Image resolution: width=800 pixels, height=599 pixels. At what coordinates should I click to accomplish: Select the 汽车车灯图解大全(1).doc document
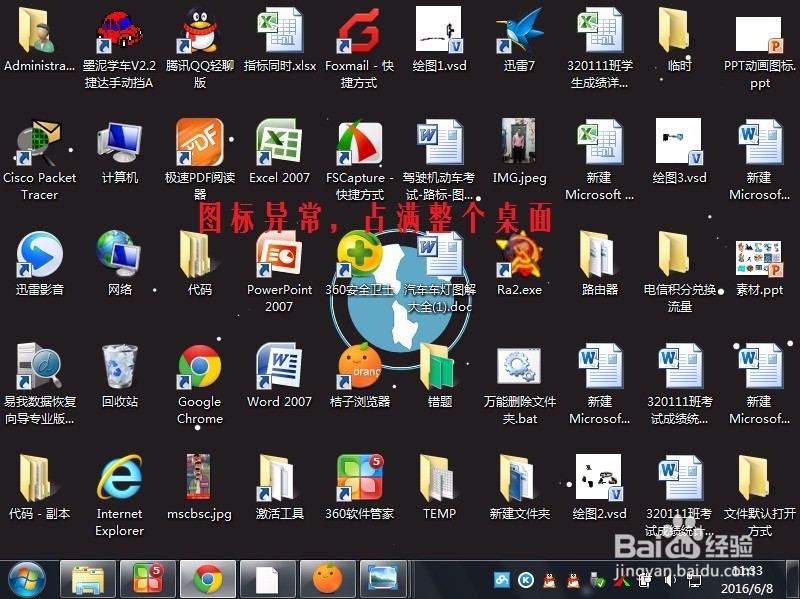(x=439, y=254)
